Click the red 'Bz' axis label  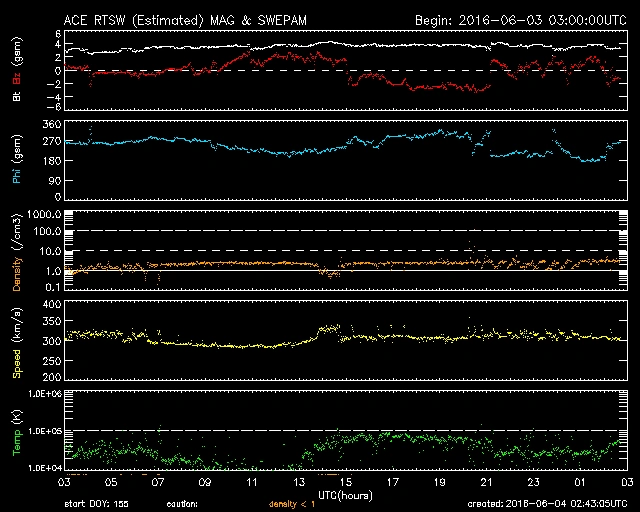[17, 78]
